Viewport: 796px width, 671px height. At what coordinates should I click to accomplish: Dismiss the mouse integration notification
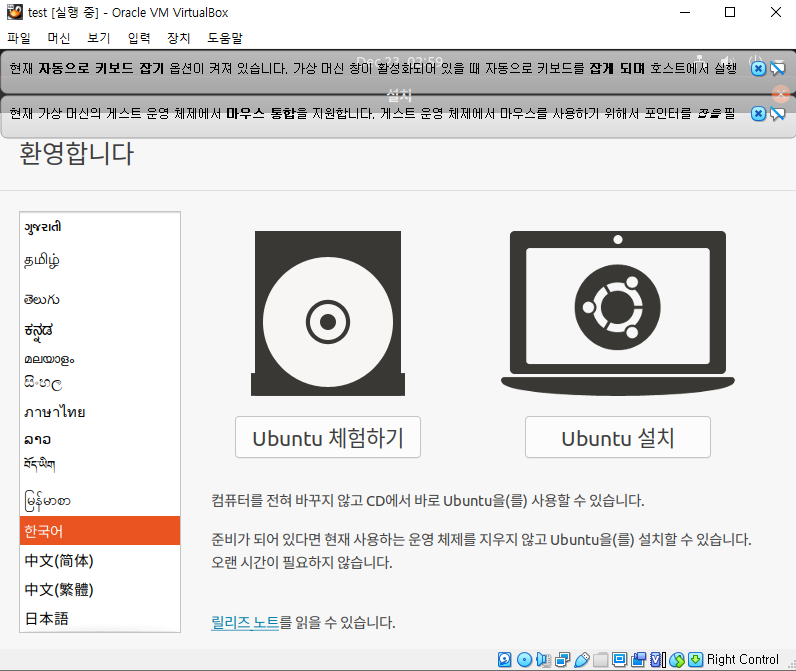[x=758, y=113]
